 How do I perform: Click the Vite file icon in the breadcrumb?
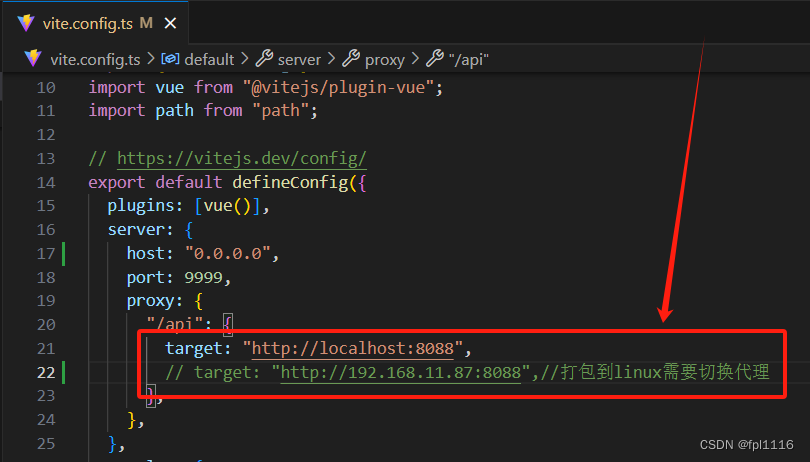point(33,58)
